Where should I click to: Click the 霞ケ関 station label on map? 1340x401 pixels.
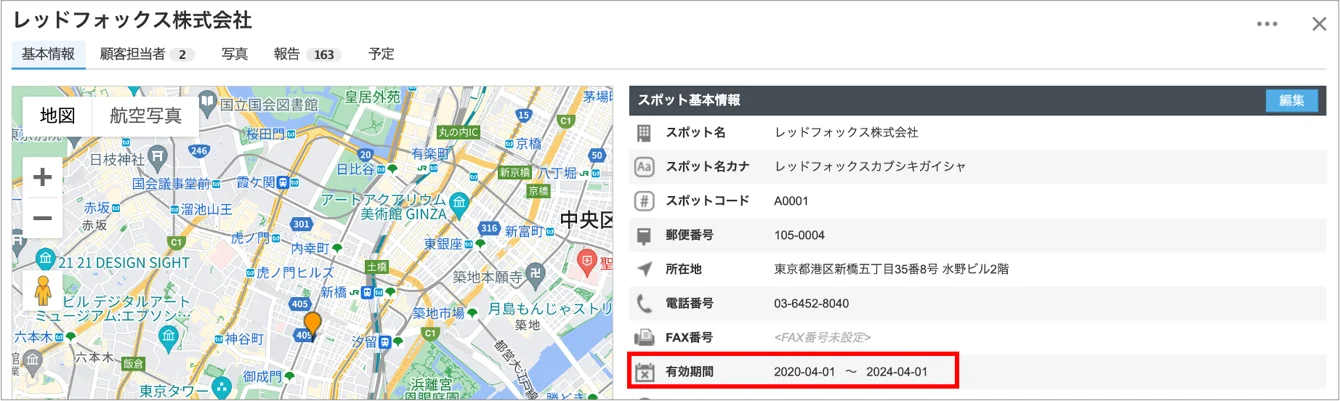tap(255, 183)
